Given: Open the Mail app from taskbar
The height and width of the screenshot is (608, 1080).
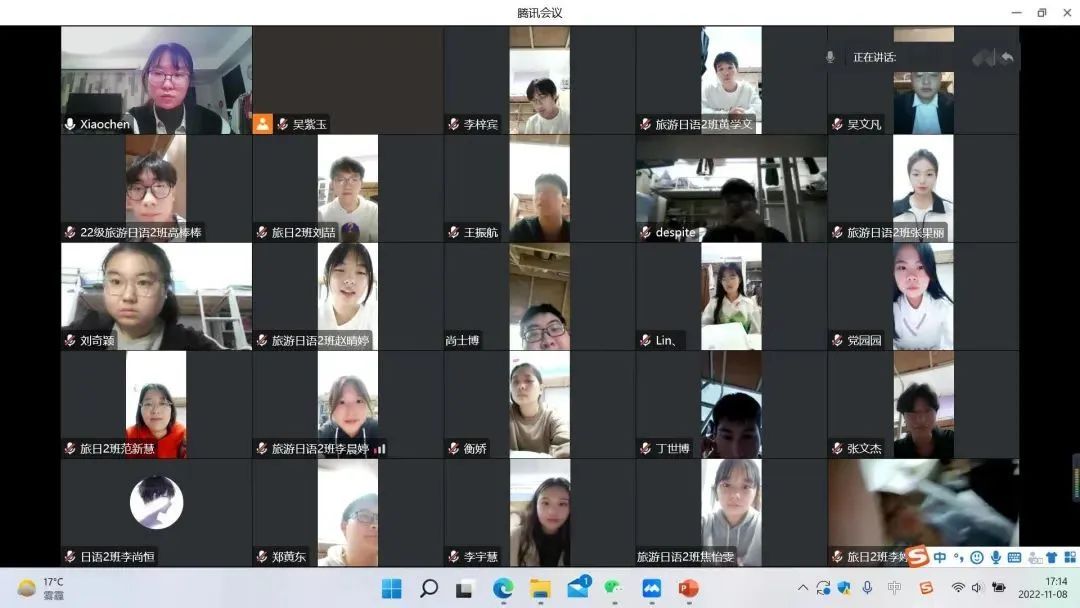Looking at the screenshot, I should pyautogui.click(x=578, y=588).
